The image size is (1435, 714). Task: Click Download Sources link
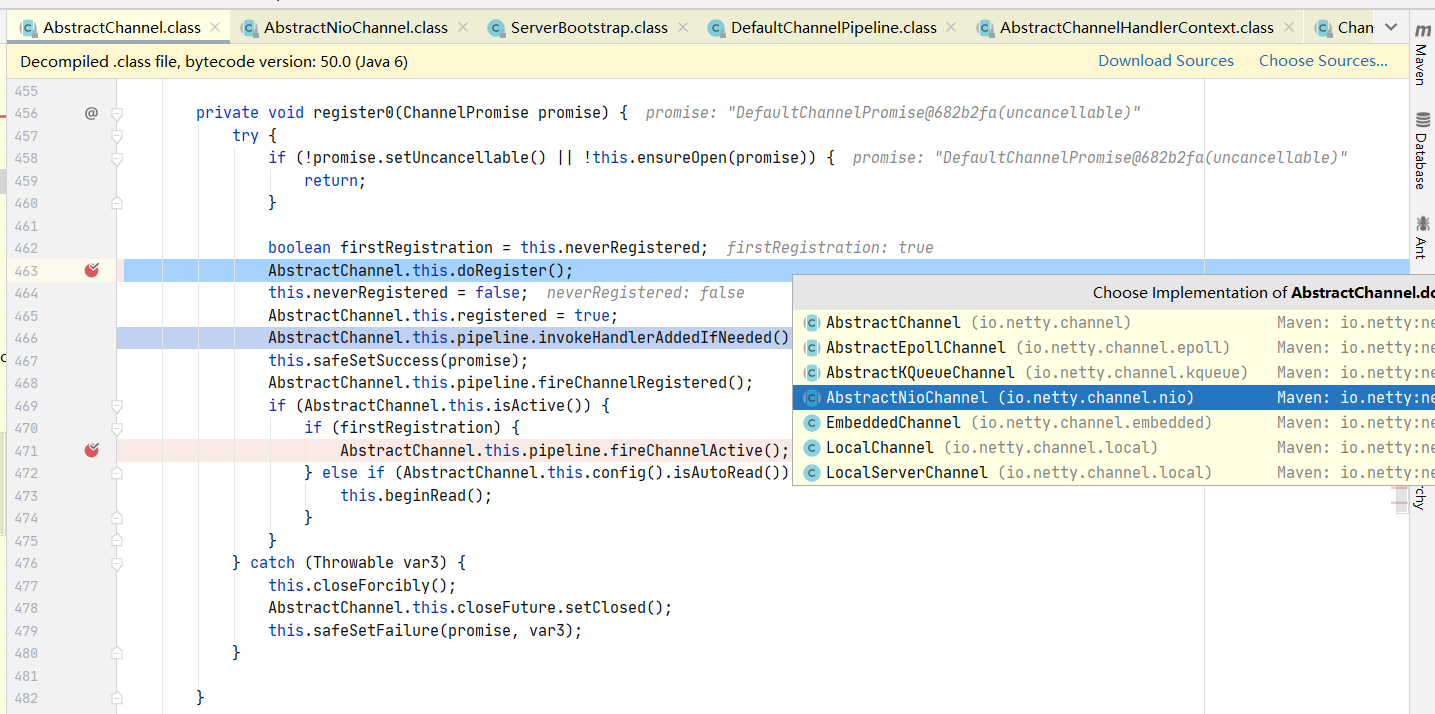coord(1166,61)
